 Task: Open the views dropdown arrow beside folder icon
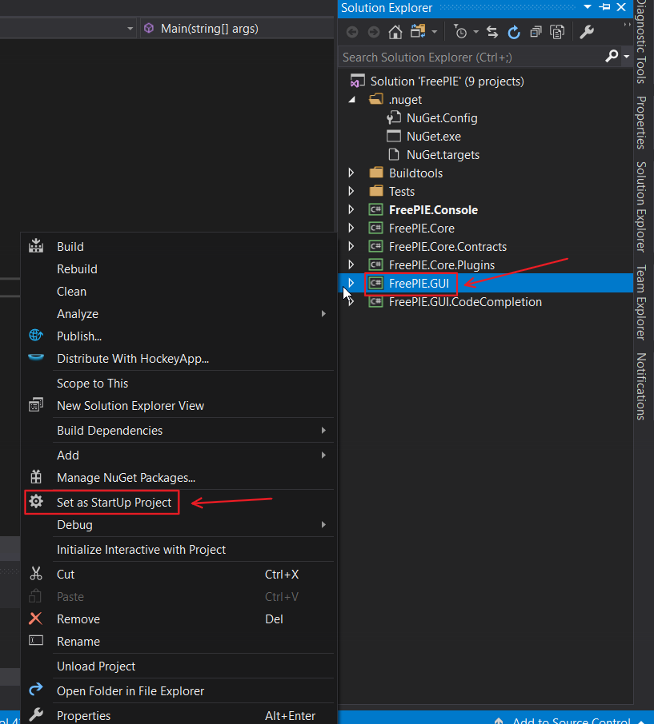(434, 32)
